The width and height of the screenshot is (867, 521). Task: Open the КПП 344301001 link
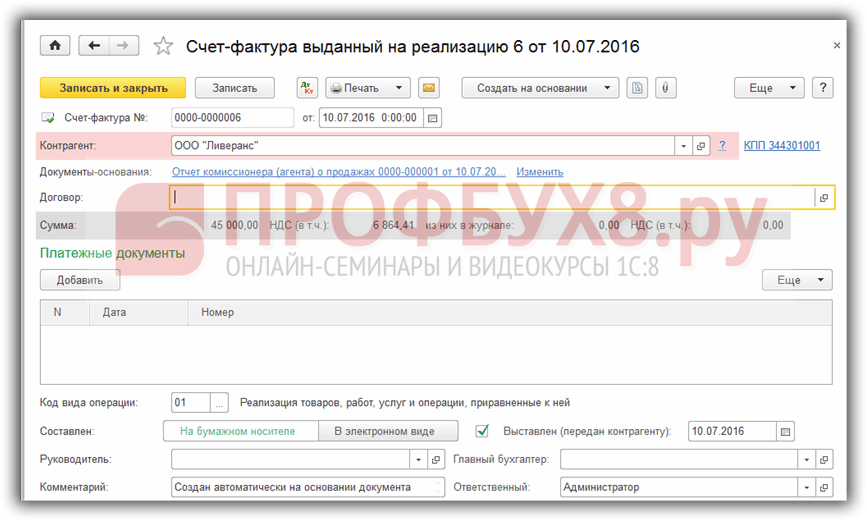[x=782, y=145]
